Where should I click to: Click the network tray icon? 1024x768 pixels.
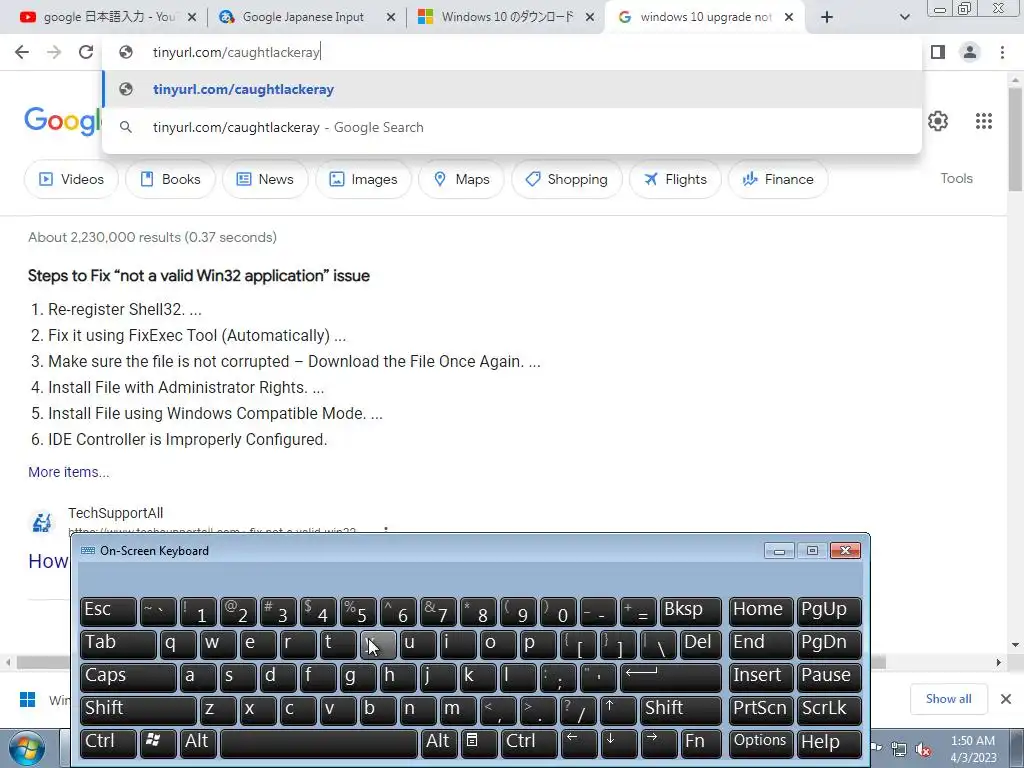pos(899,750)
